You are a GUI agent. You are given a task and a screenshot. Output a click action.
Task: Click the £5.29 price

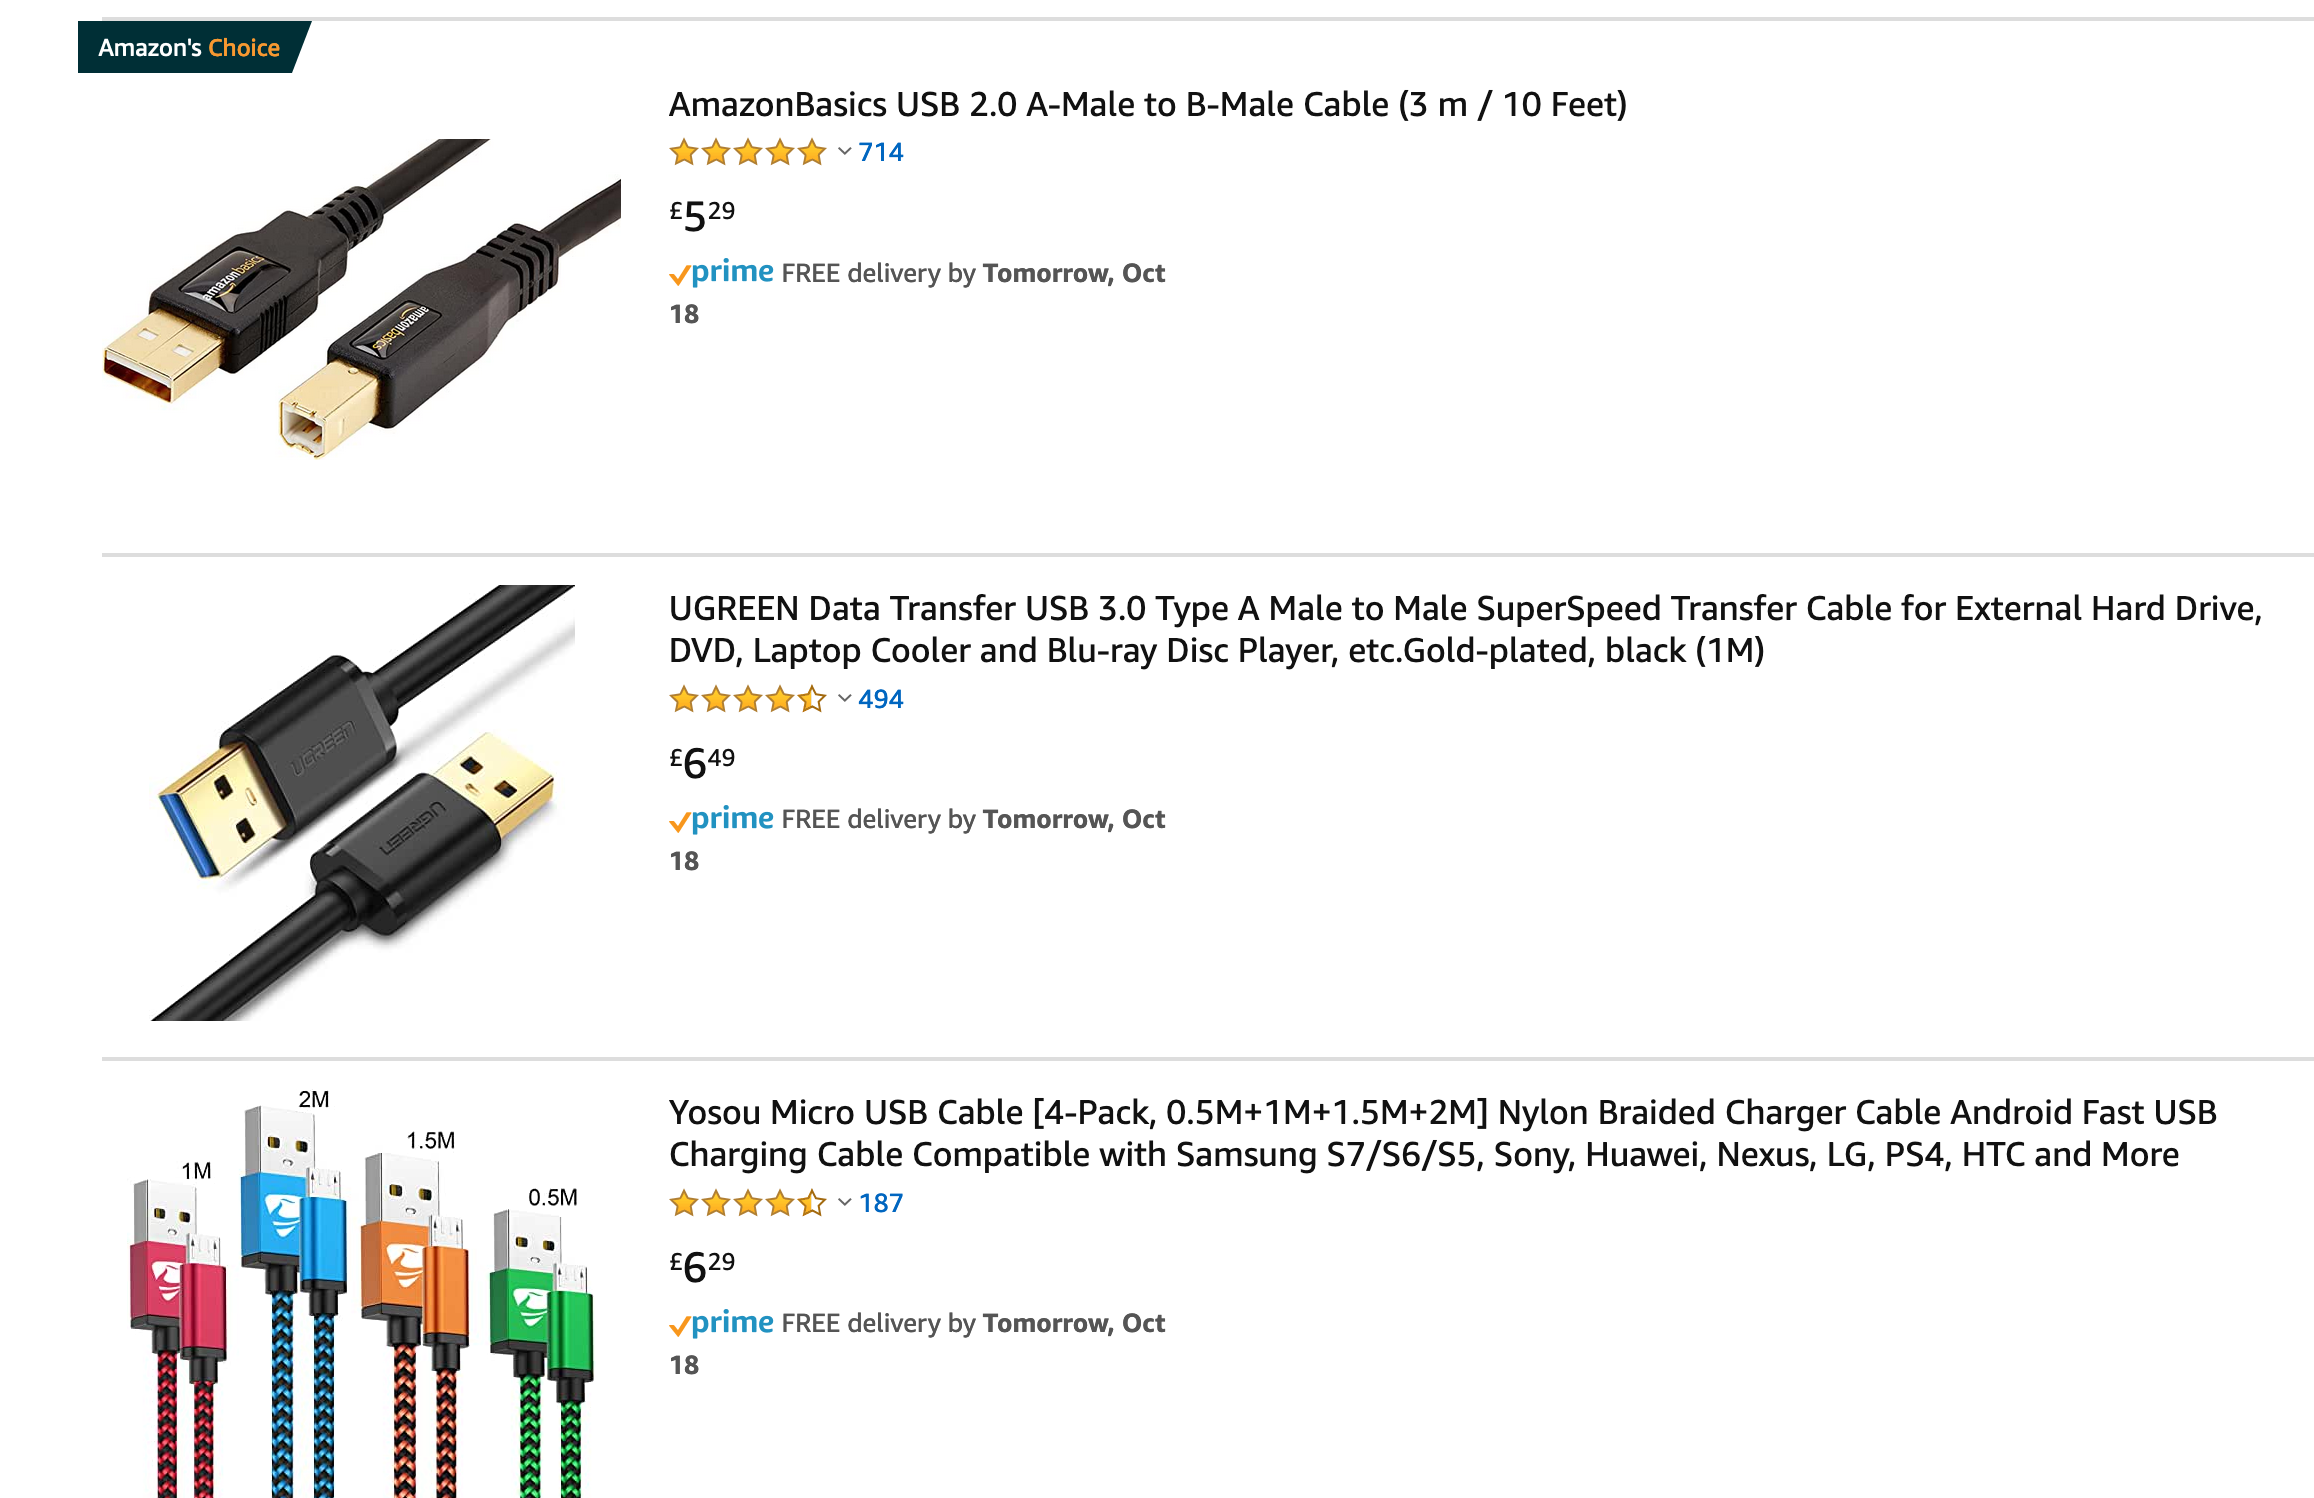click(702, 214)
